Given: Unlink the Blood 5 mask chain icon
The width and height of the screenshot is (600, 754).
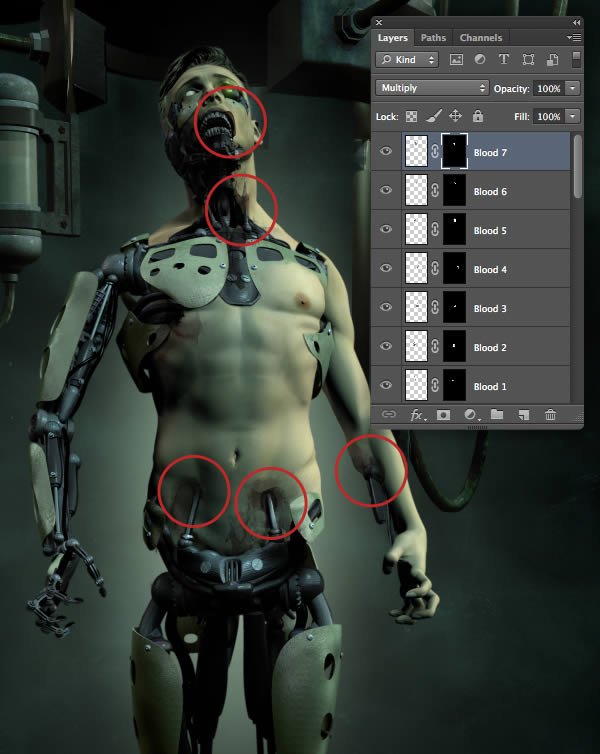Looking at the screenshot, I should point(435,229).
